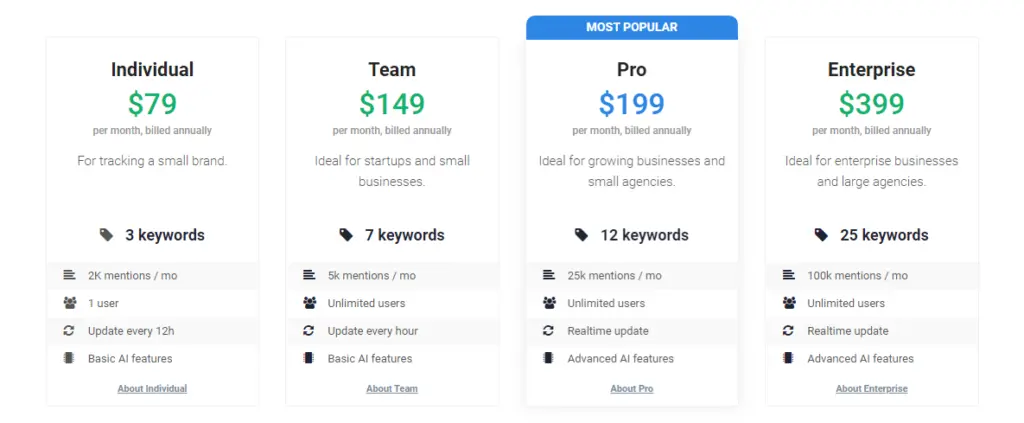Click the Enterprise plan heading
Screen dimensions: 1024x423
pyautogui.click(x=871, y=70)
